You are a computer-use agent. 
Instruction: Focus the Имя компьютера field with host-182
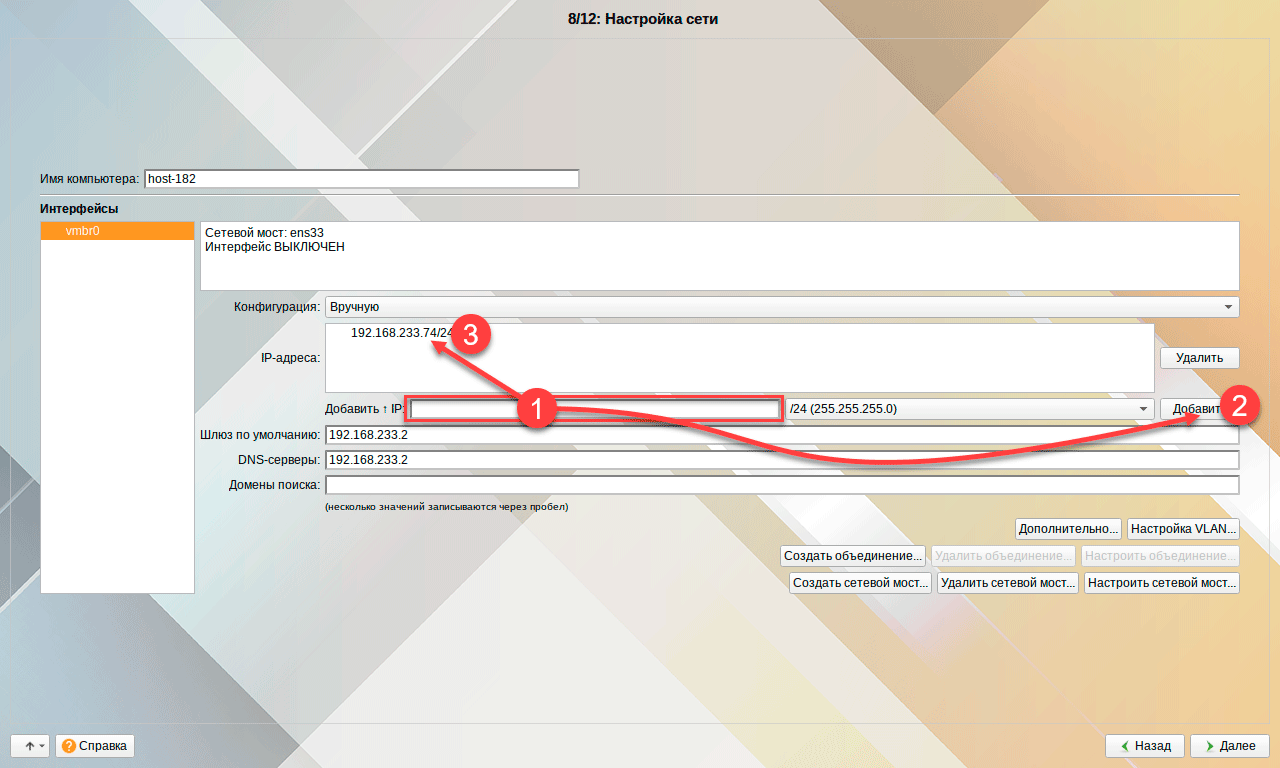pos(362,179)
